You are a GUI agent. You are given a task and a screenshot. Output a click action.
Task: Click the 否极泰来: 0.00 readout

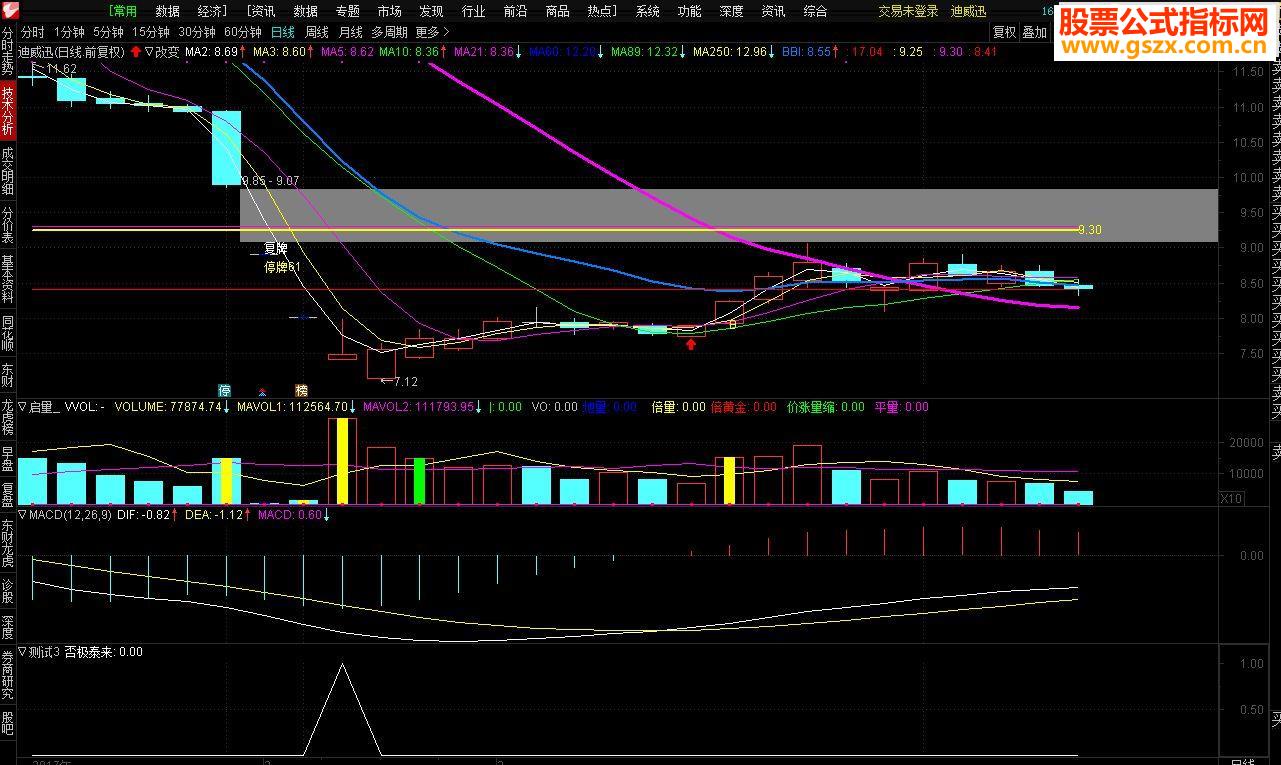(104, 652)
